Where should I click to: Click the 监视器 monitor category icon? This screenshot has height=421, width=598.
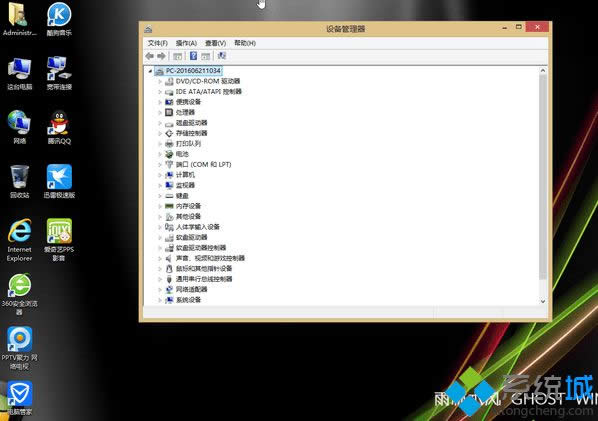coord(169,185)
